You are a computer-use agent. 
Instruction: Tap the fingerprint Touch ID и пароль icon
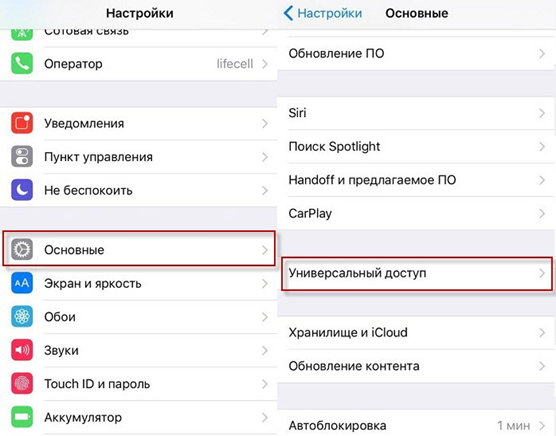[22, 384]
